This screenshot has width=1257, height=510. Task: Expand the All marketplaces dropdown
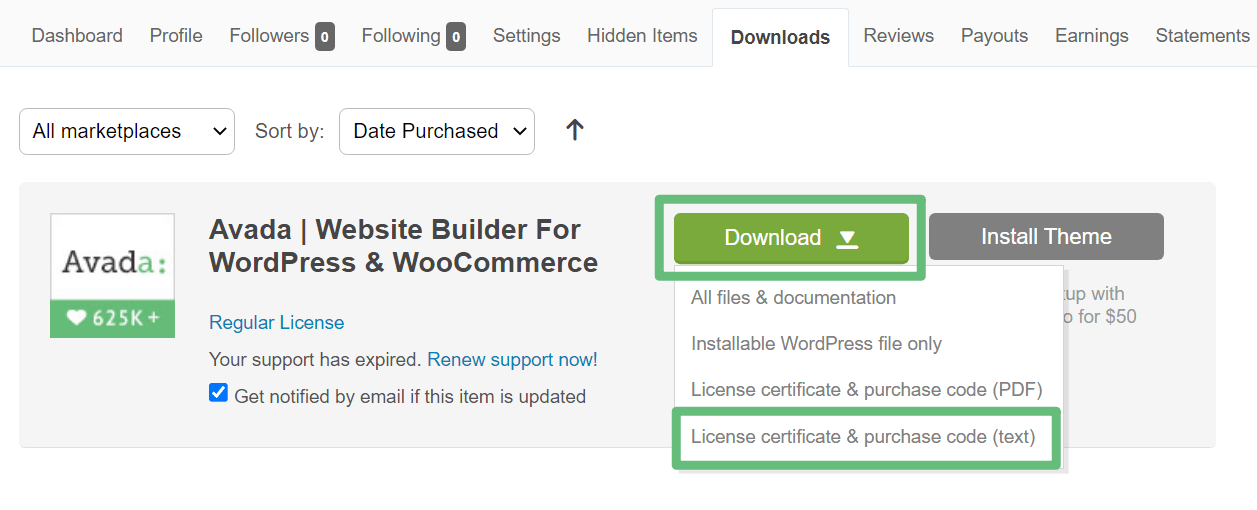(x=127, y=131)
